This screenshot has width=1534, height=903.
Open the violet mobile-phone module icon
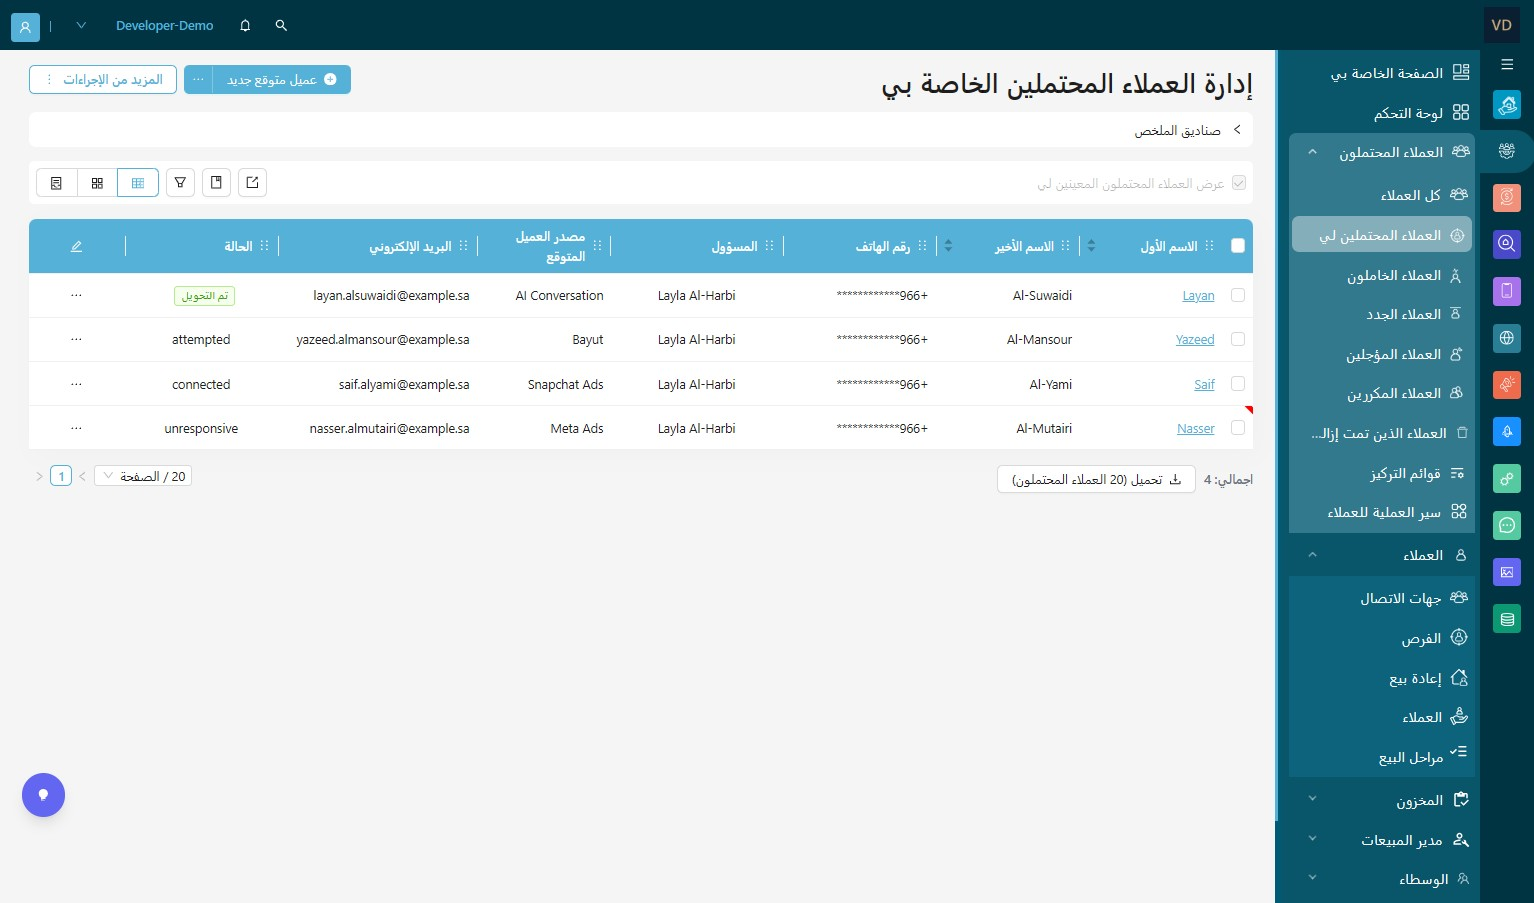(1507, 291)
